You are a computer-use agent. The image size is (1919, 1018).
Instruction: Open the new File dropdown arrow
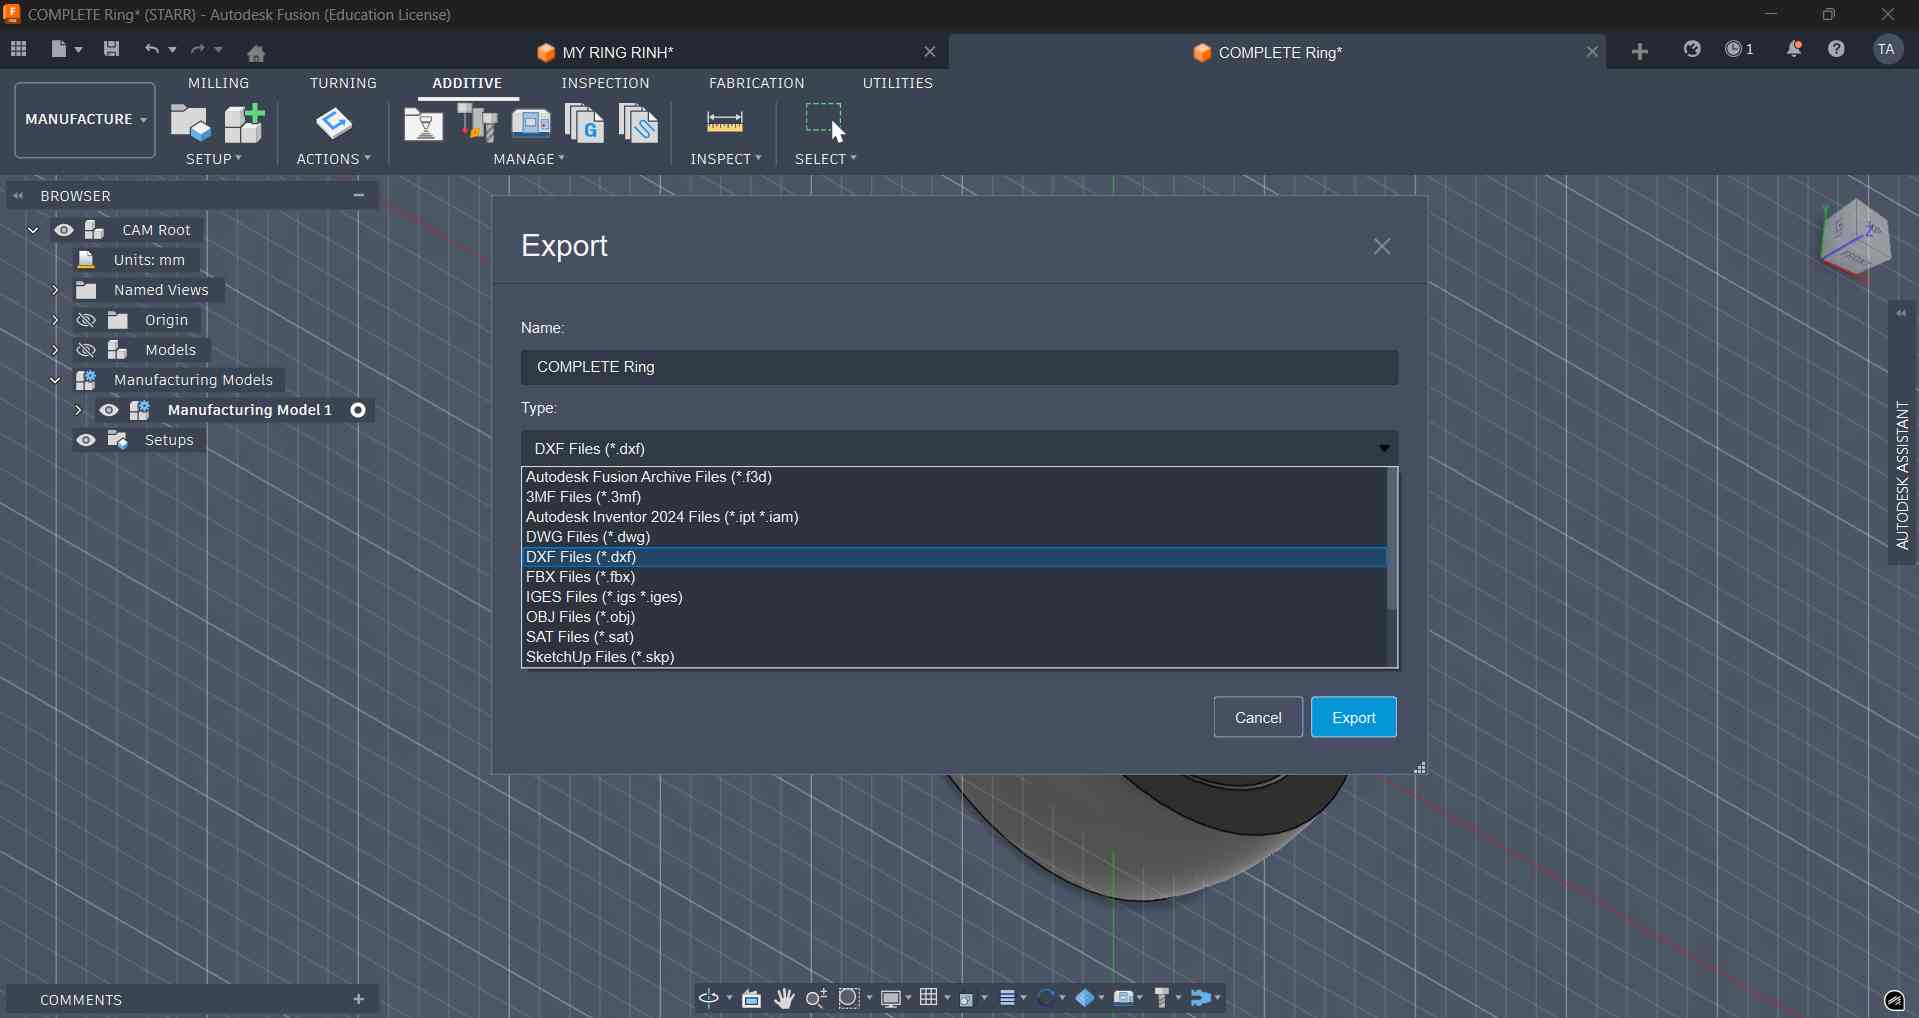(79, 49)
